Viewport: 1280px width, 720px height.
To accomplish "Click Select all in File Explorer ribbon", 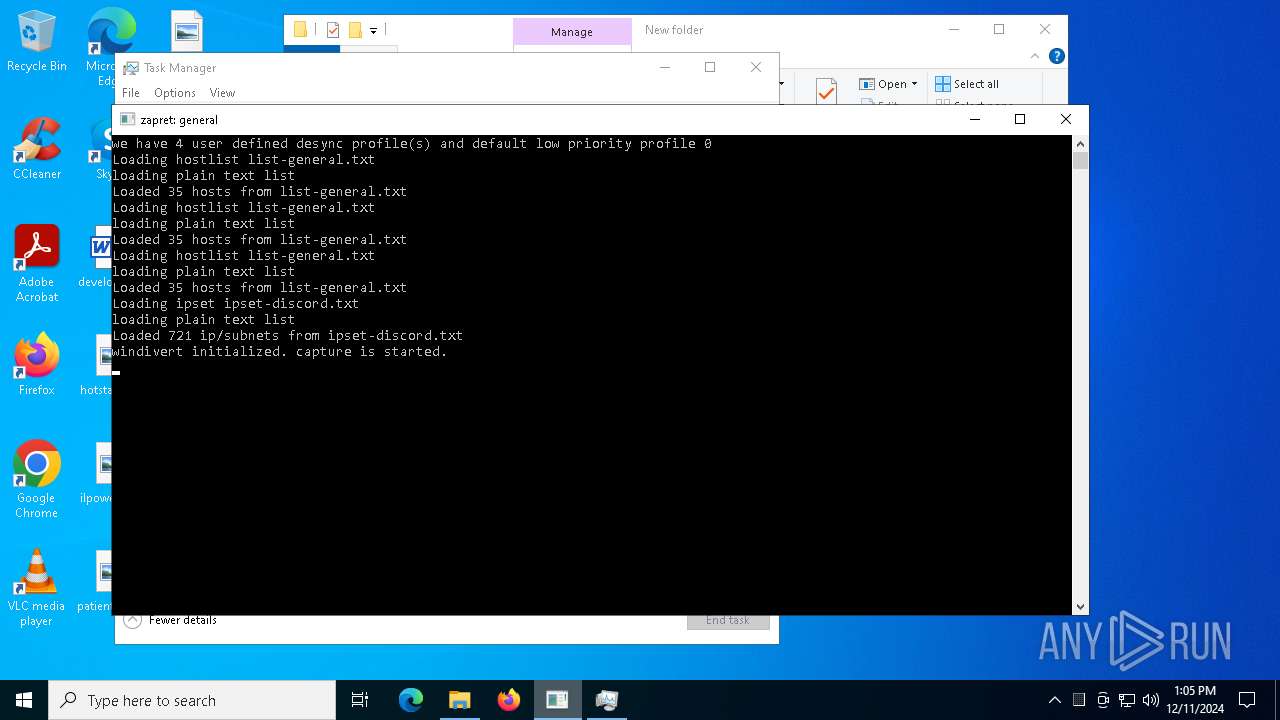I will point(966,84).
